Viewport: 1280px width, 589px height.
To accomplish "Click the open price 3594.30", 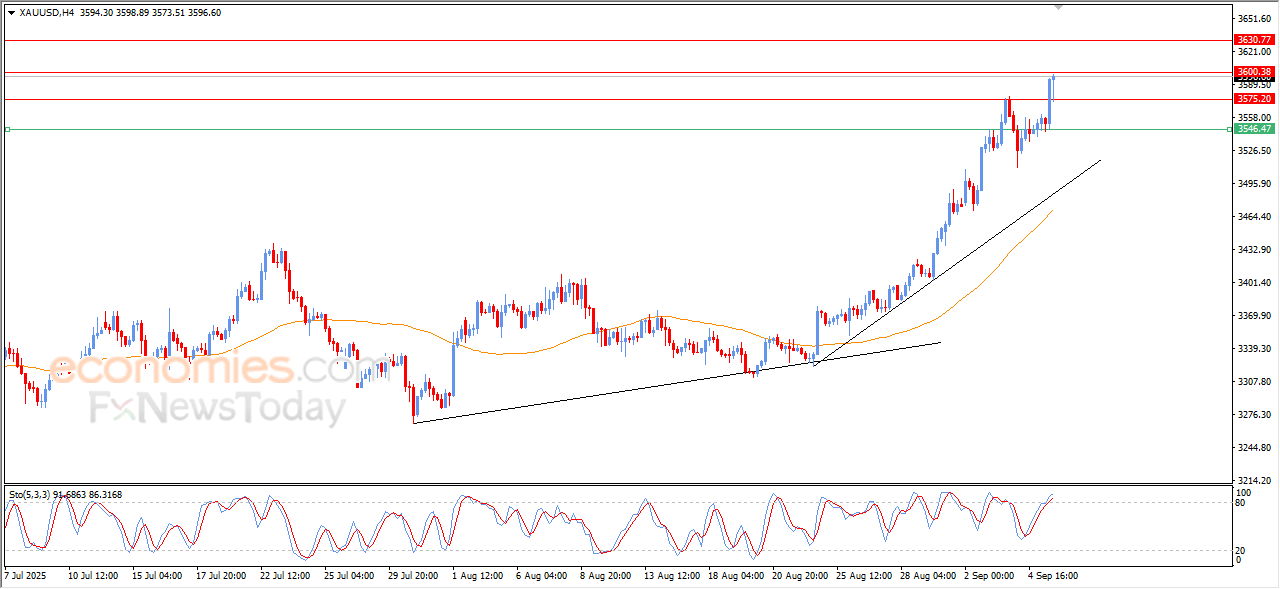I will click(x=96, y=13).
